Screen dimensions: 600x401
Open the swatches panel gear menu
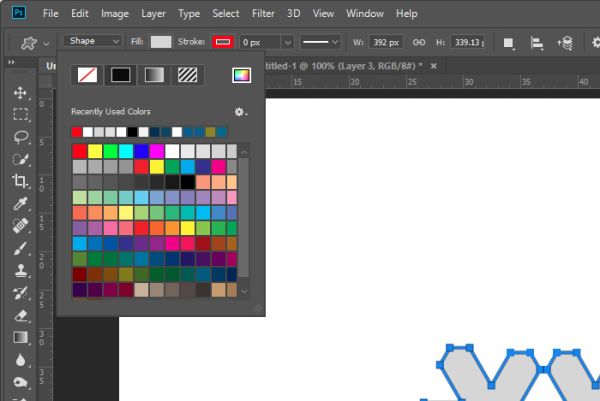pyautogui.click(x=240, y=112)
